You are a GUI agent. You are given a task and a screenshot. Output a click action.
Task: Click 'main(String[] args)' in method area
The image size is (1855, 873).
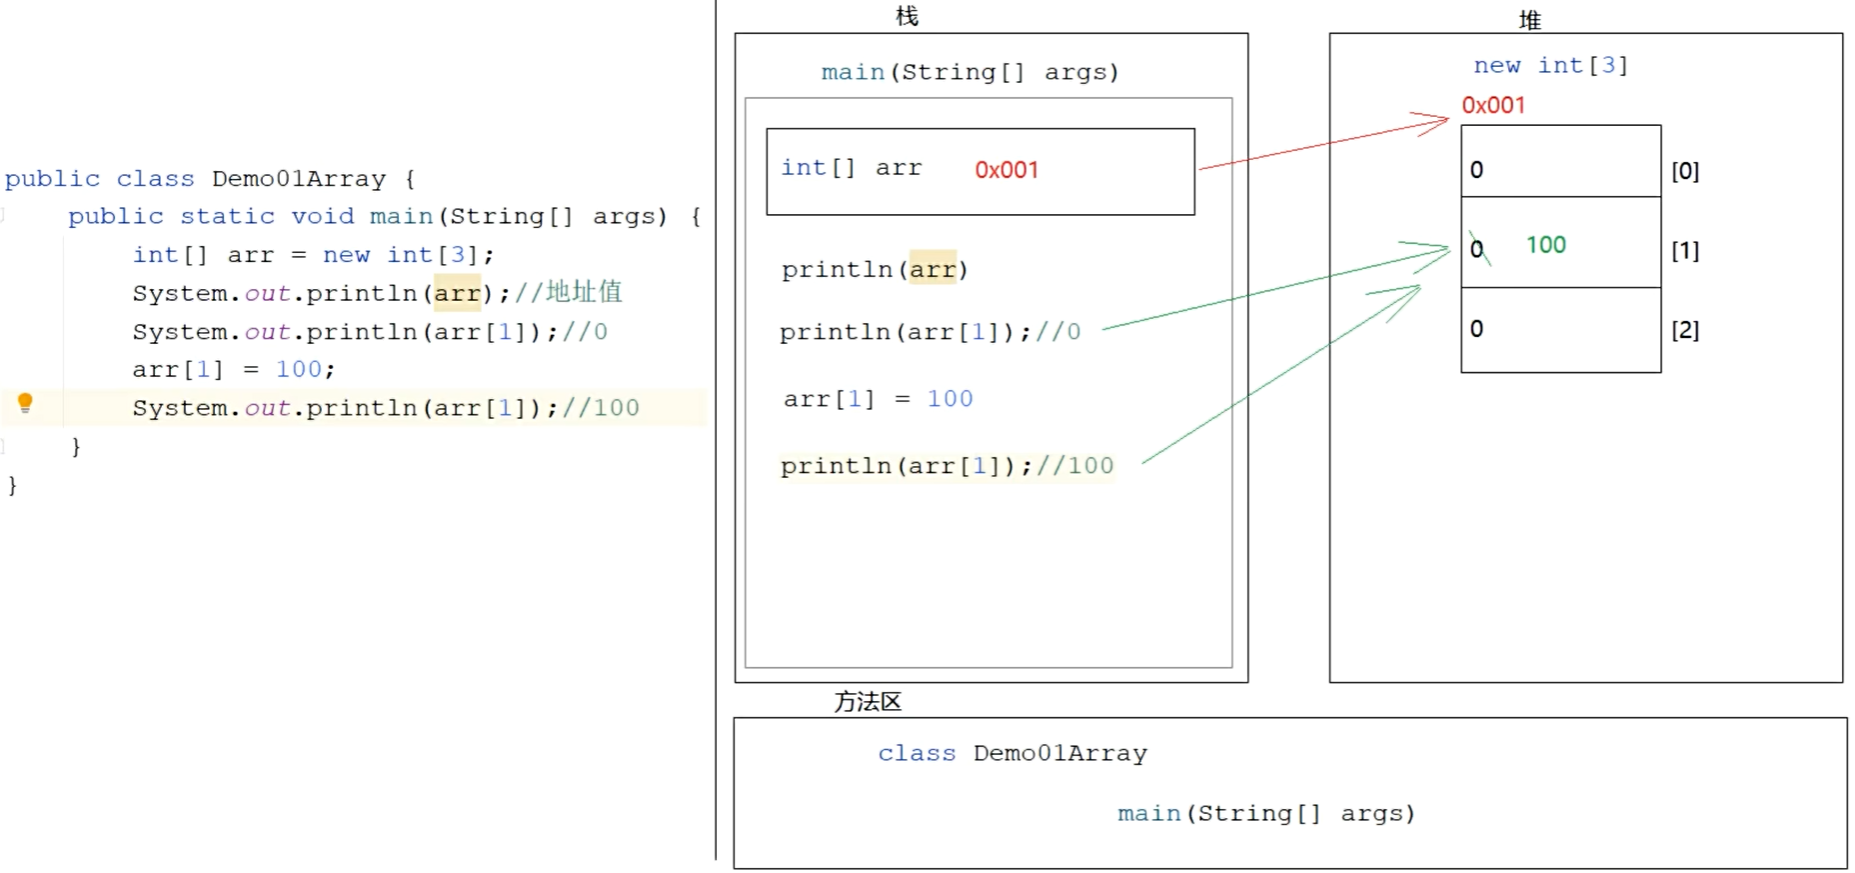click(1266, 814)
